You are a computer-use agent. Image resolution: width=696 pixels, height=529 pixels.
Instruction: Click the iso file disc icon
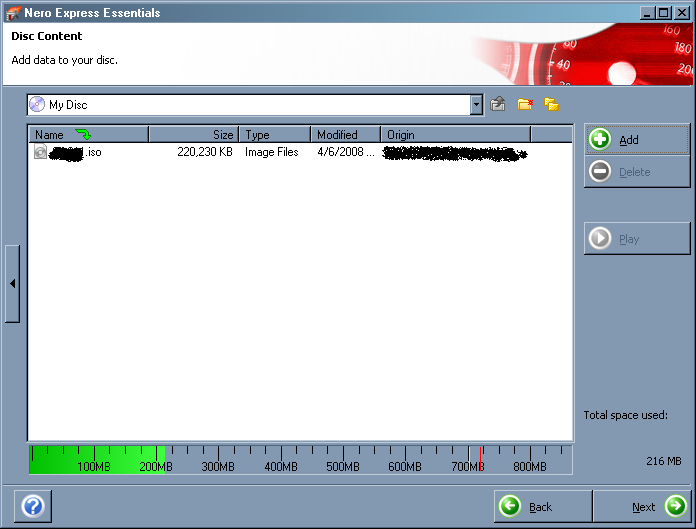click(40, 152)
